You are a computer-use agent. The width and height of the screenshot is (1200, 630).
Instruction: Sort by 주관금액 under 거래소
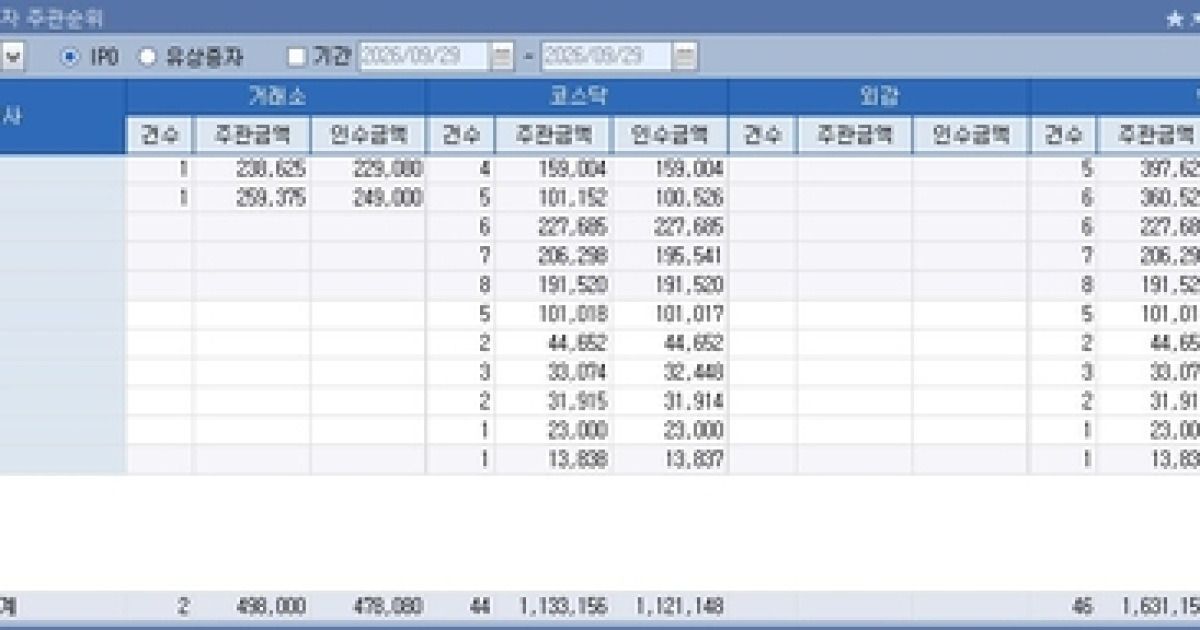(x=251, y=134)
